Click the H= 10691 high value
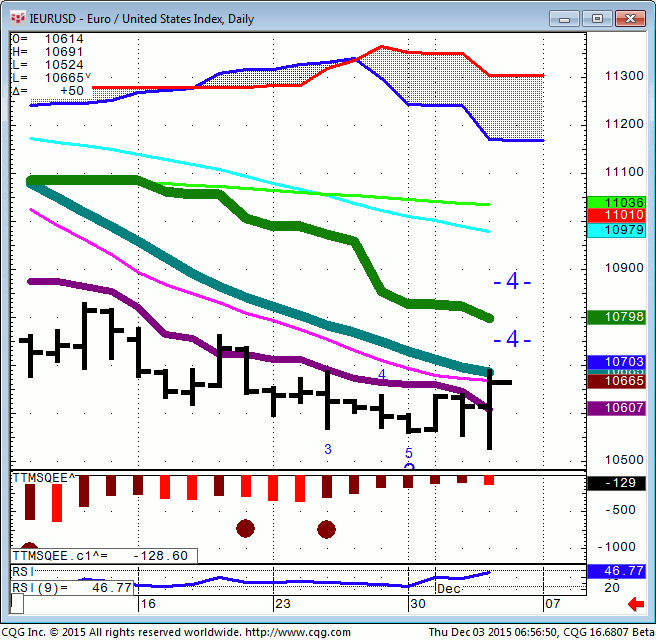The width and height of the screenshot is (656, 640). click(47, 52)
